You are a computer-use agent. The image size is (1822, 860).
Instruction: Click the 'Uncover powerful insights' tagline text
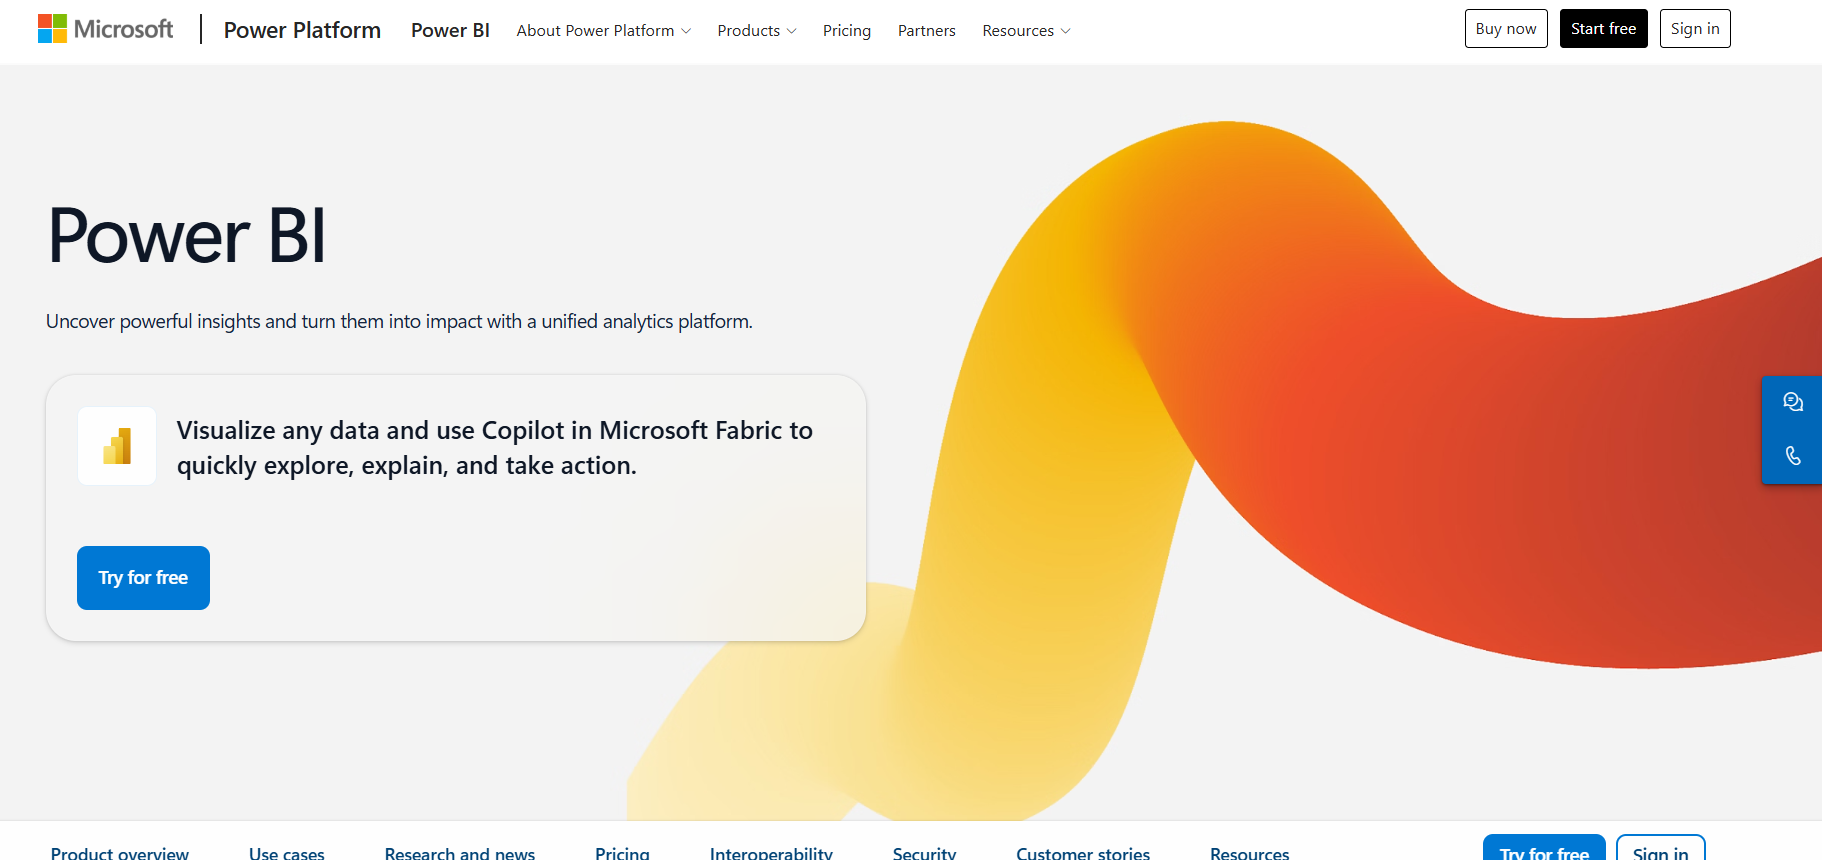[399, 321]
